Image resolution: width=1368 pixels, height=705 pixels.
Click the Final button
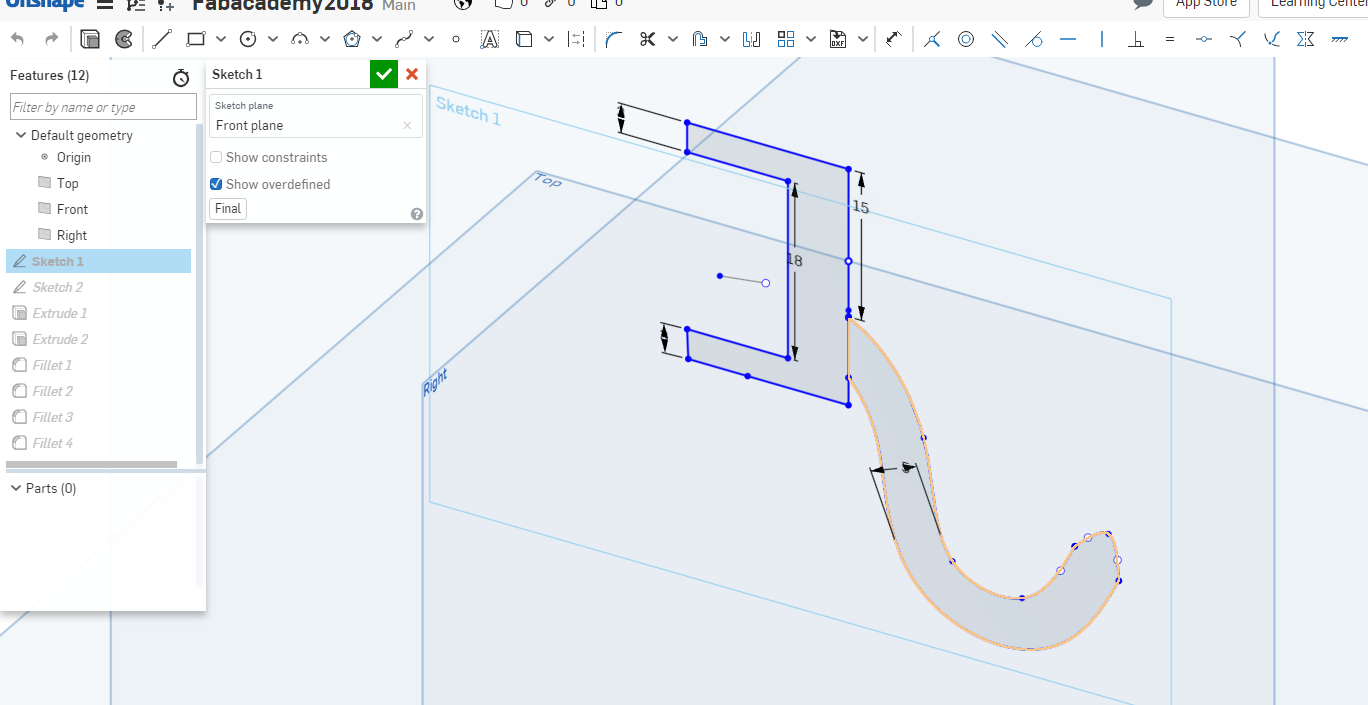click(x=228, y=209)
